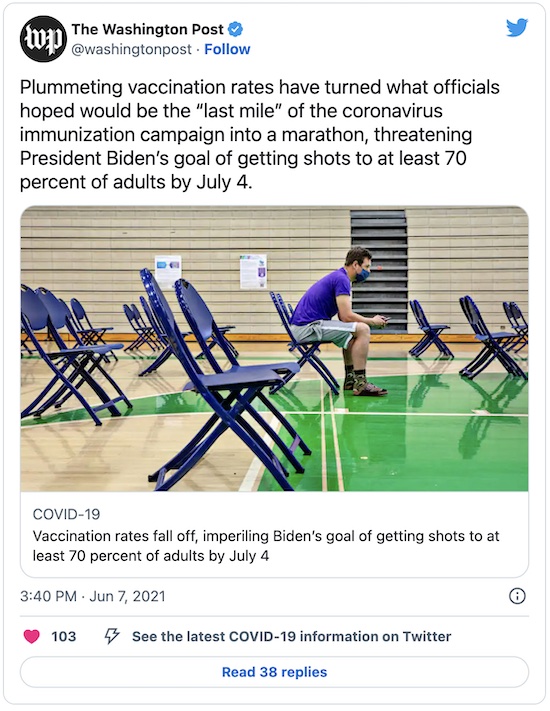Open the tweet info circle icon

point(517,596)
